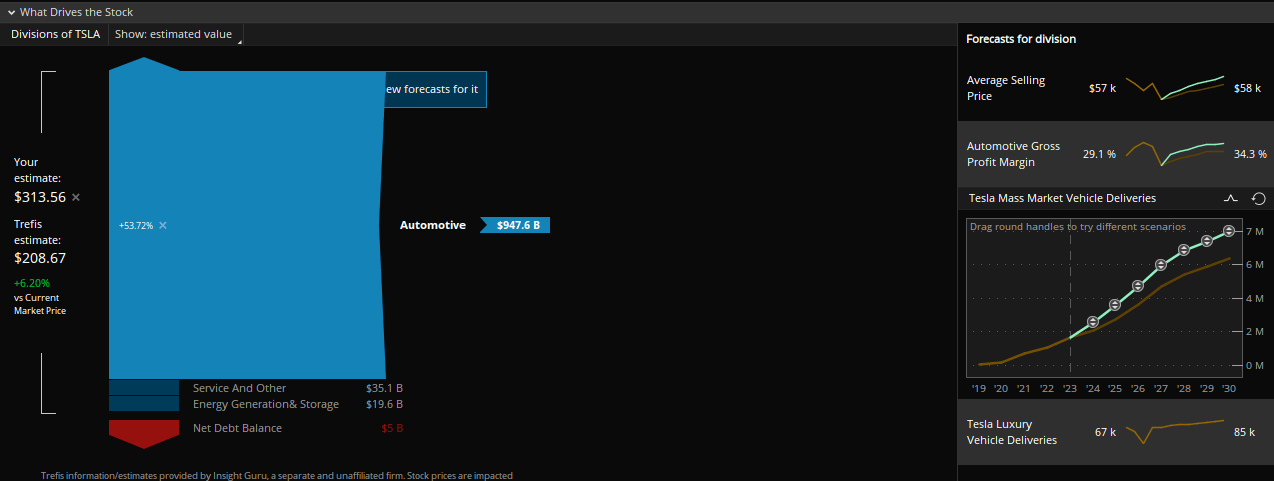Click the '30 round handle on chart
Screen dimensions: 1274x481
tap(1229, 231)
